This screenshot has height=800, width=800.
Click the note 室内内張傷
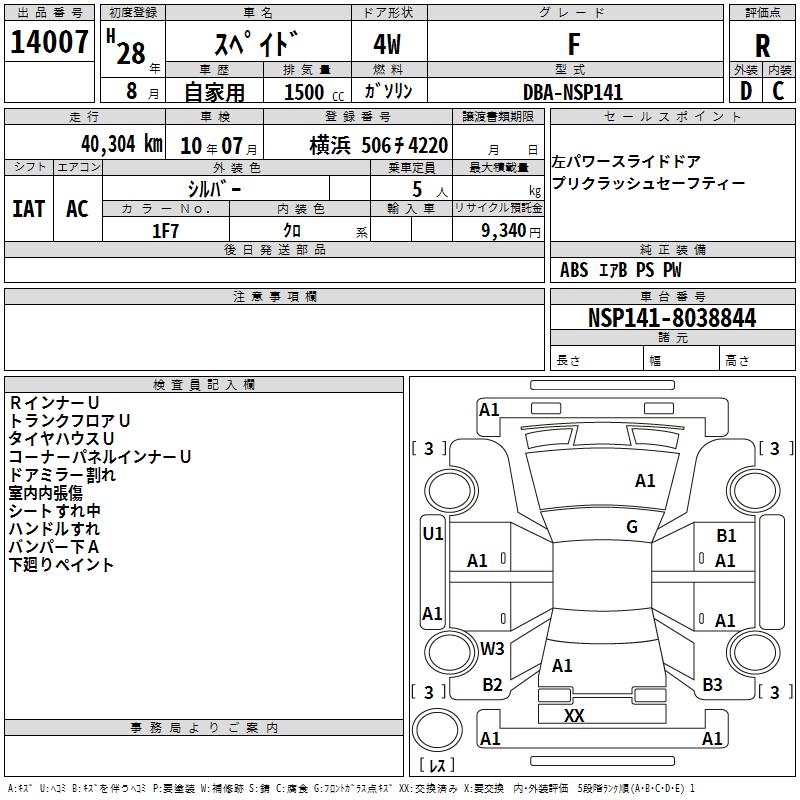coord(46,493)
